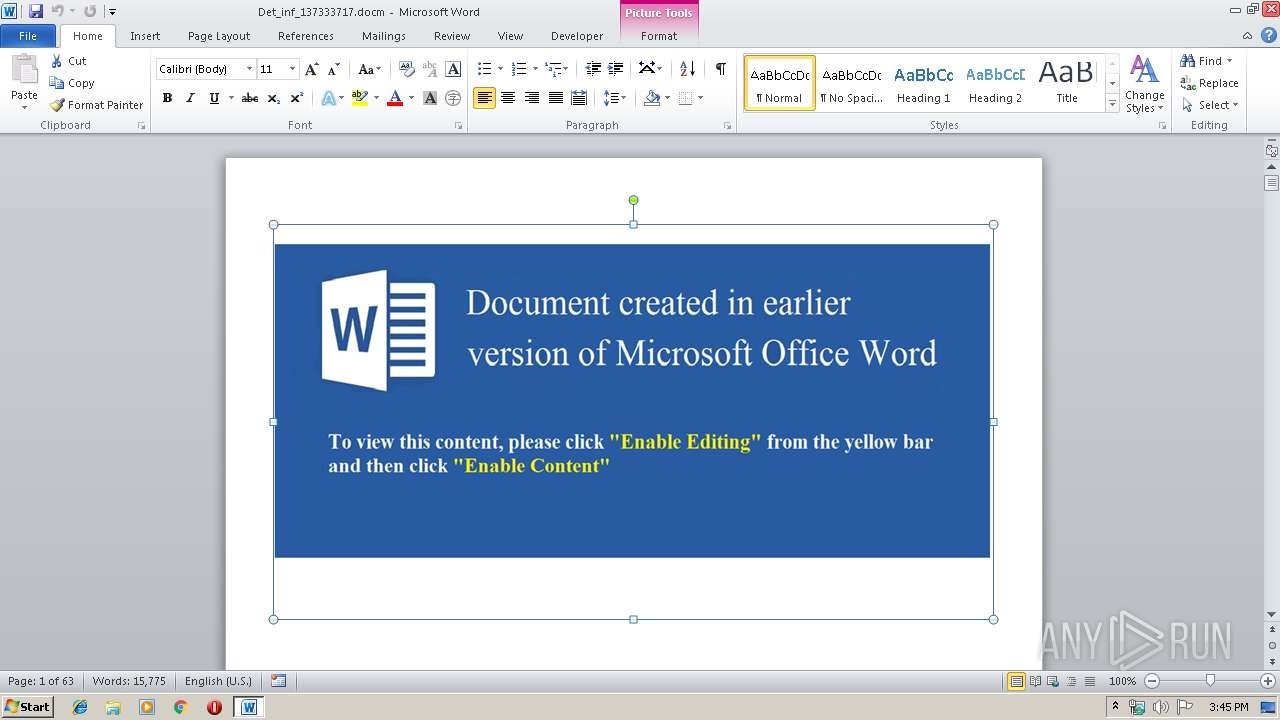The image size is (1280, 720).
Task: Align text to the right
Action: click(x=532, y=98)
